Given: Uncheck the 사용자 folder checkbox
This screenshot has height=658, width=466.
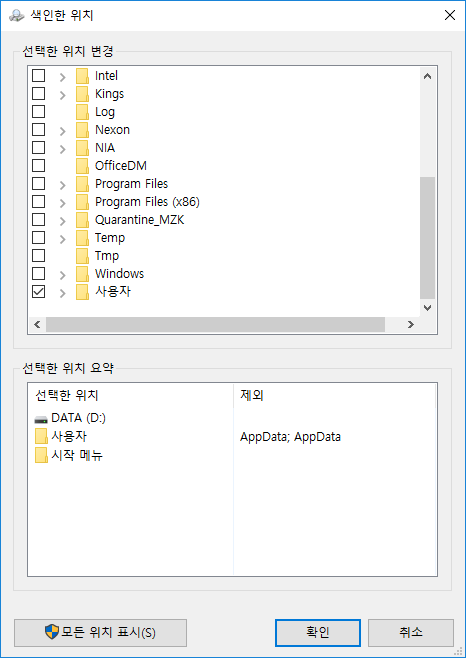Looking at the screenshot, I should [39, 292].
